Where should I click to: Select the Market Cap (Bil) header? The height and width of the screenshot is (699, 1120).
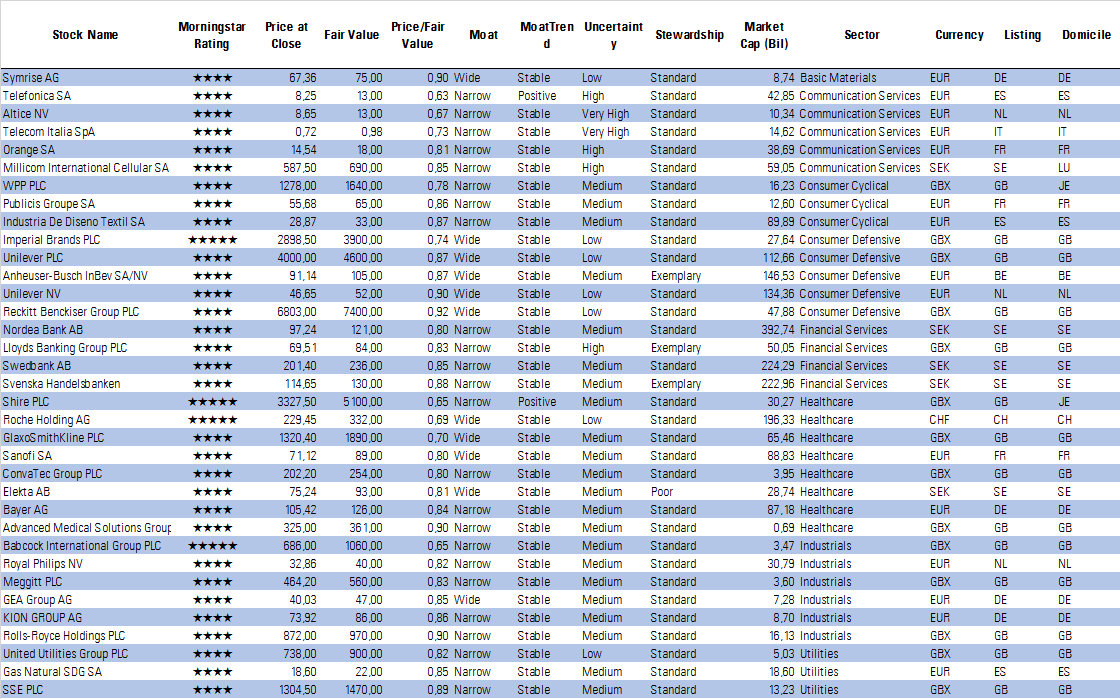point(764,35)
